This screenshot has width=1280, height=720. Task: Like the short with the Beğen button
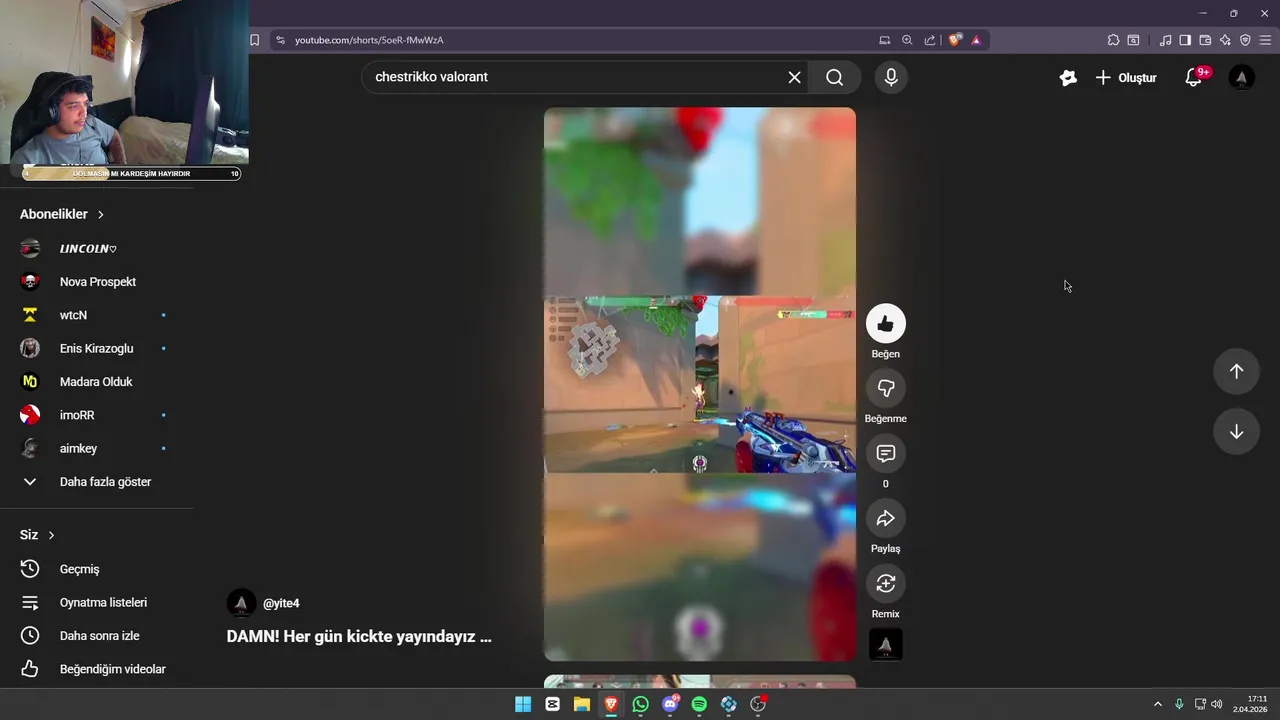point(885,324)
